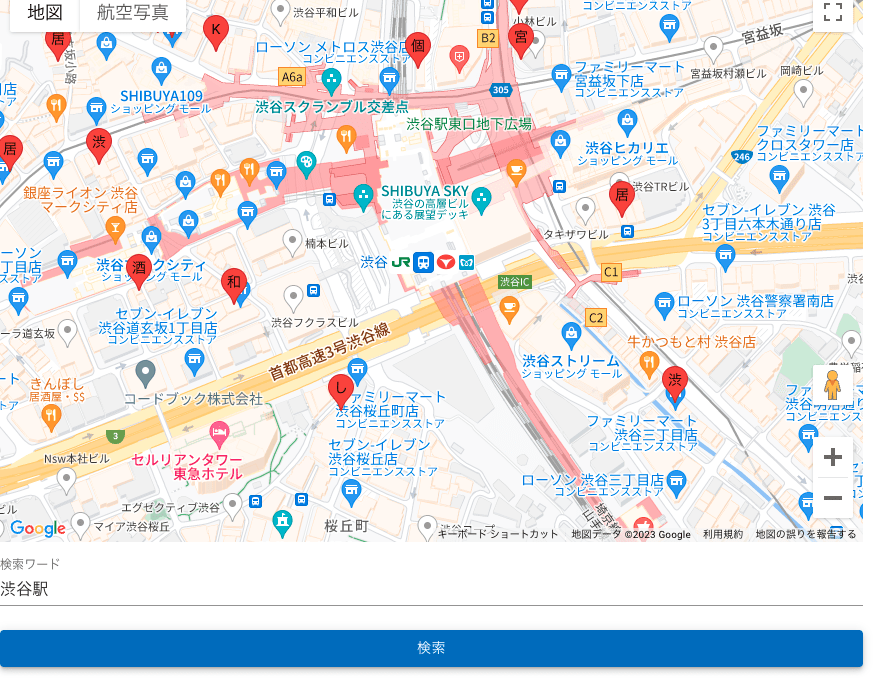Toggle fullscreen map view
Image resolution: width=880 pixels, height=681 pixels.
[833, 12]
